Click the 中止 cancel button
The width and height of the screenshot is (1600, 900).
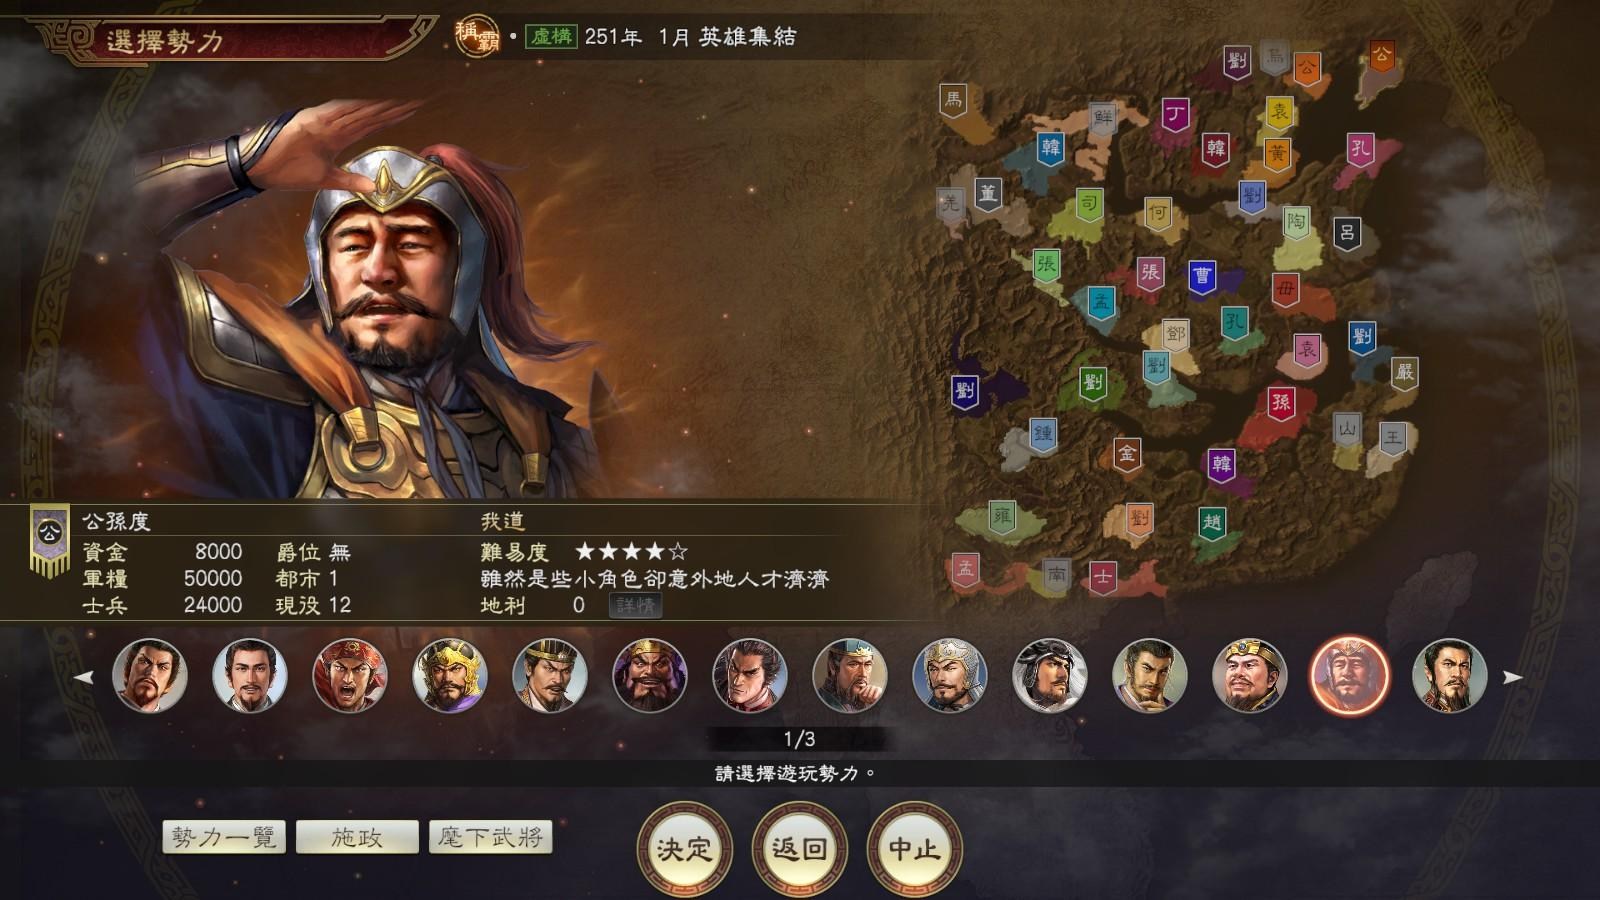tap(914, 850)
